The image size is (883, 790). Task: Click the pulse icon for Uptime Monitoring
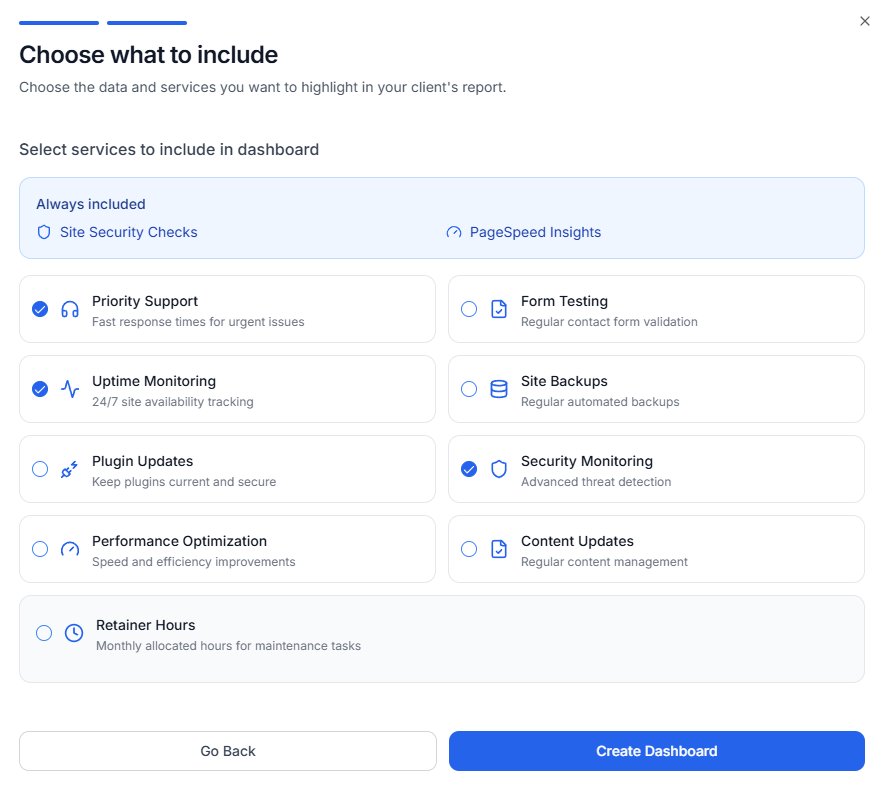coord(70,389)
